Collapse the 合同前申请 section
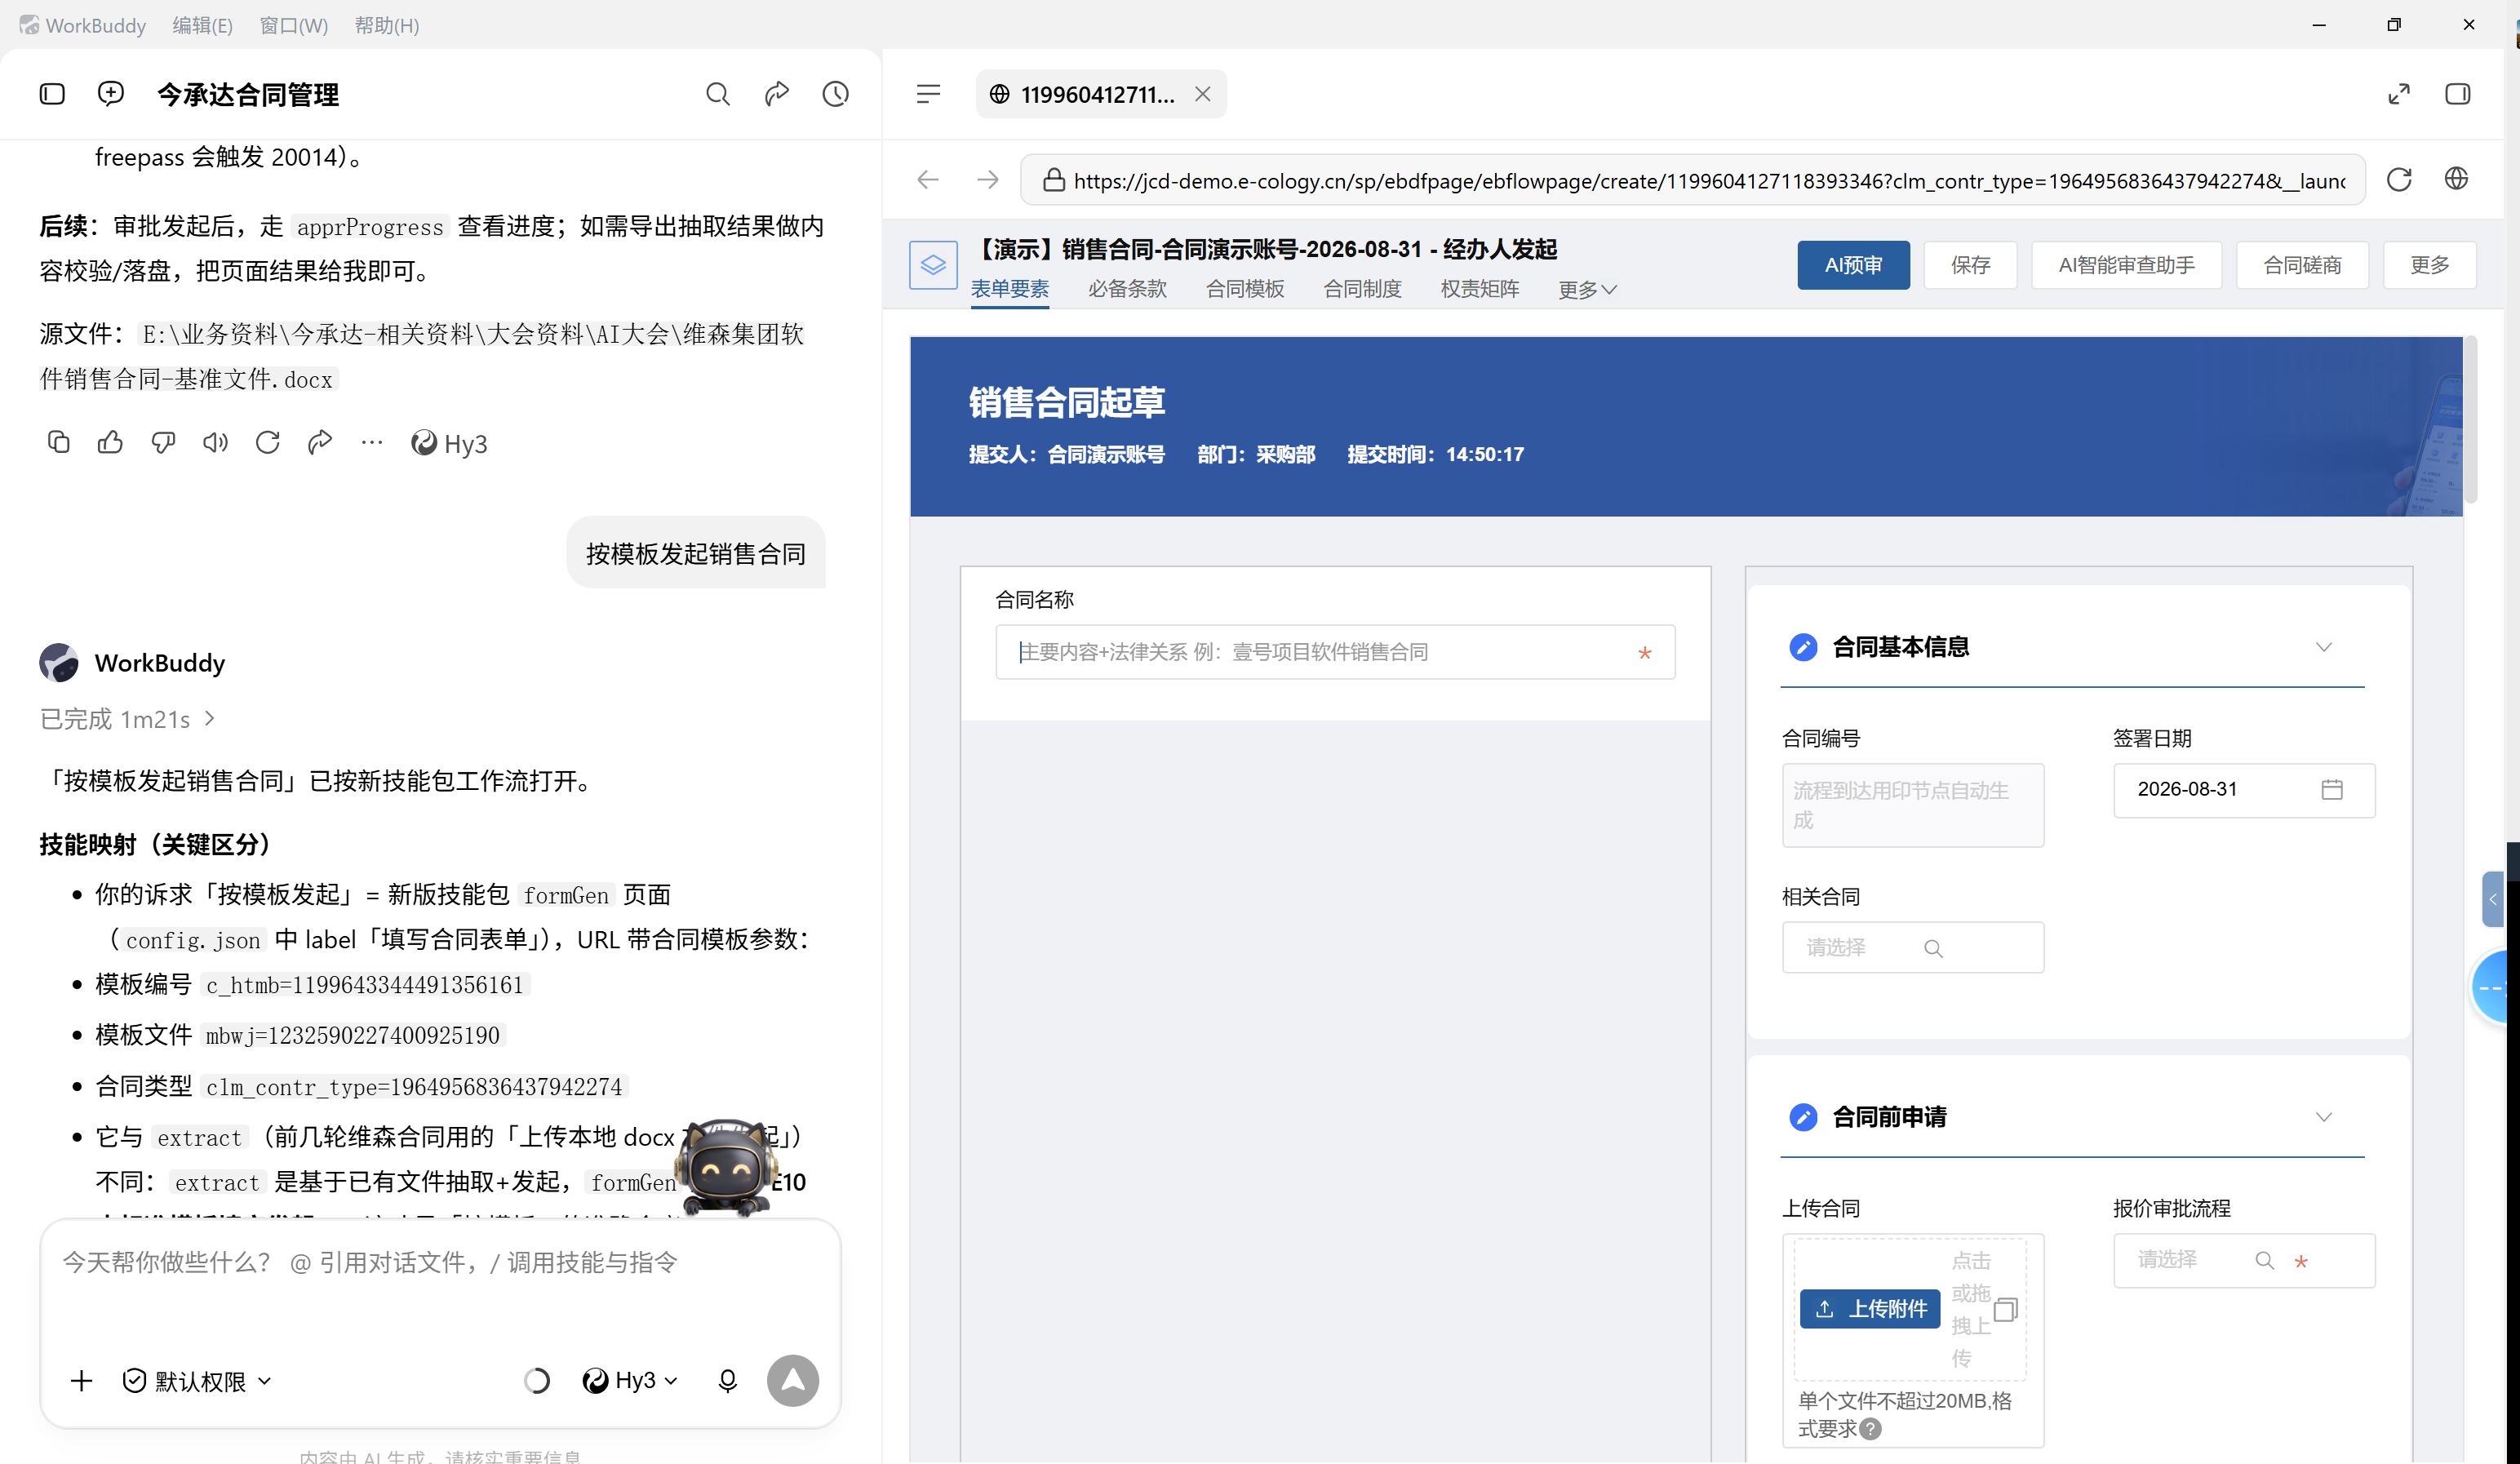This screenshot has width=2520, height=1464. [x=2324, y=1117]
